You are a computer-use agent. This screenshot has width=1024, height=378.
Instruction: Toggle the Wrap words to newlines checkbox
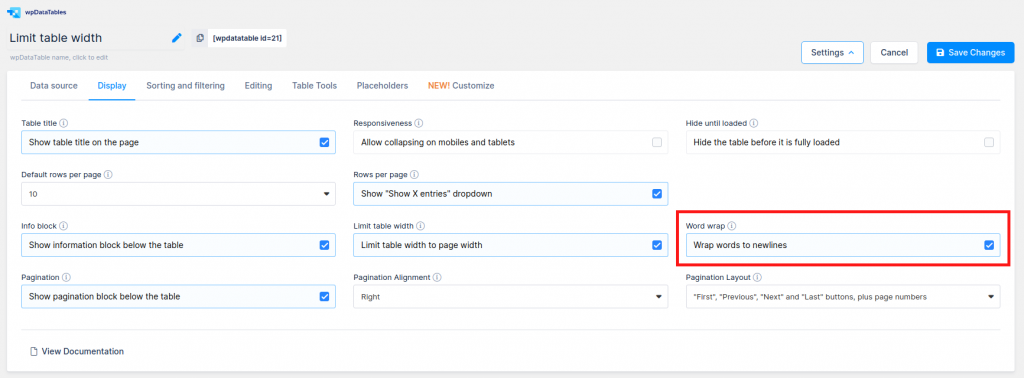click(989, 245)
